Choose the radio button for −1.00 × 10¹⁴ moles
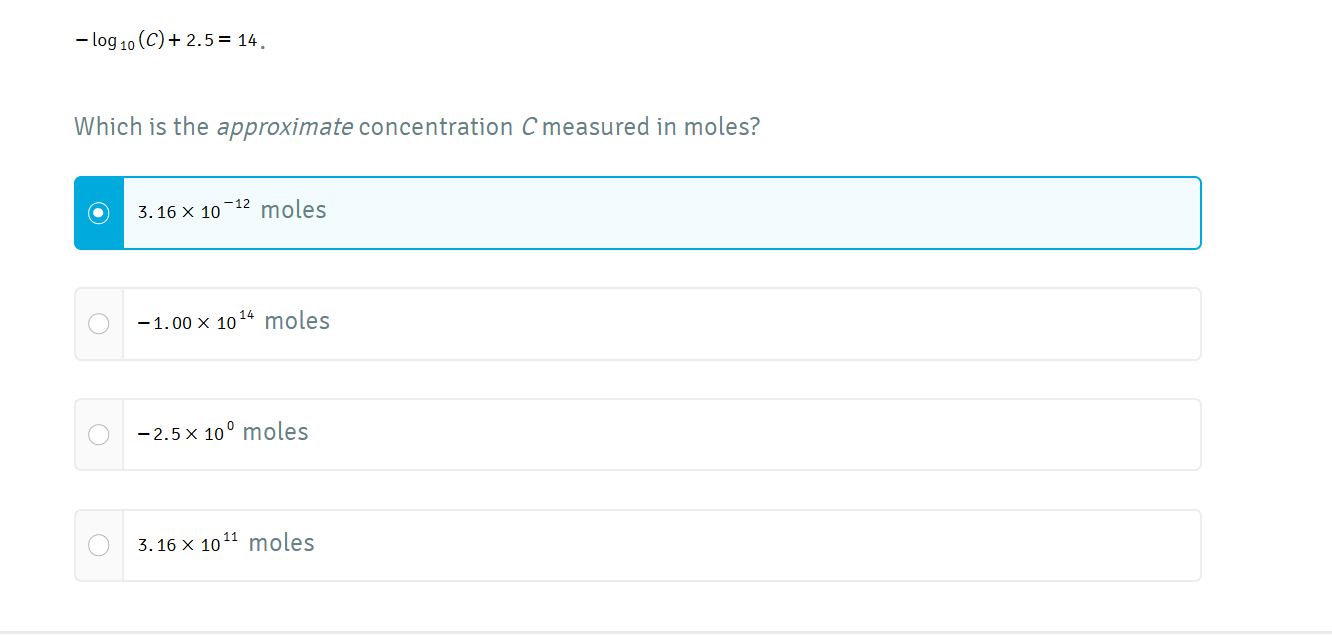The height and width of the screenshot is (636, 1332). 99,324
